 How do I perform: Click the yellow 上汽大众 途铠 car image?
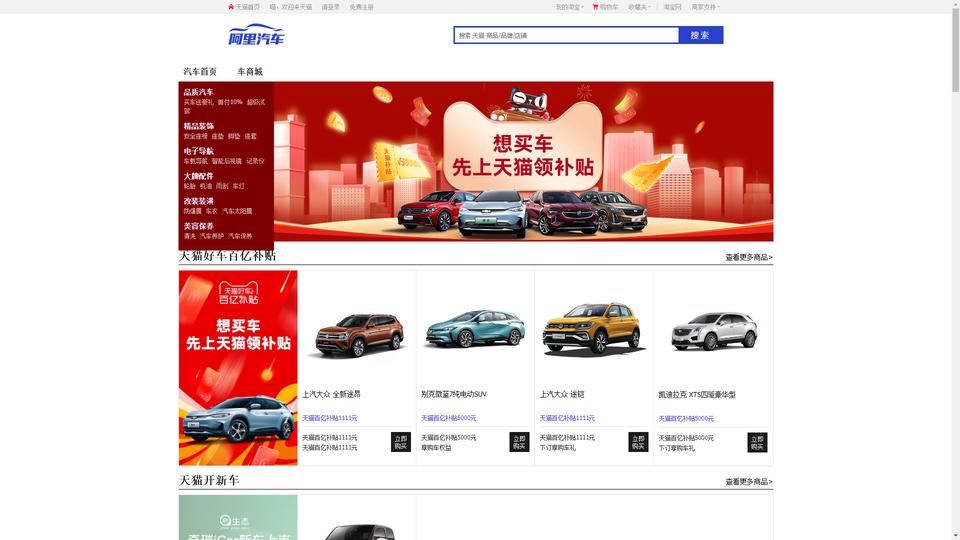coord(593,329)
